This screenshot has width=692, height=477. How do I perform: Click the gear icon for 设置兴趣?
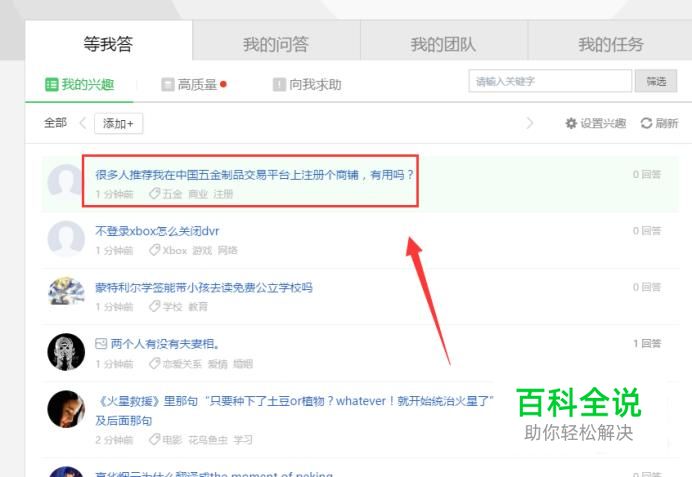pos(571,123)
